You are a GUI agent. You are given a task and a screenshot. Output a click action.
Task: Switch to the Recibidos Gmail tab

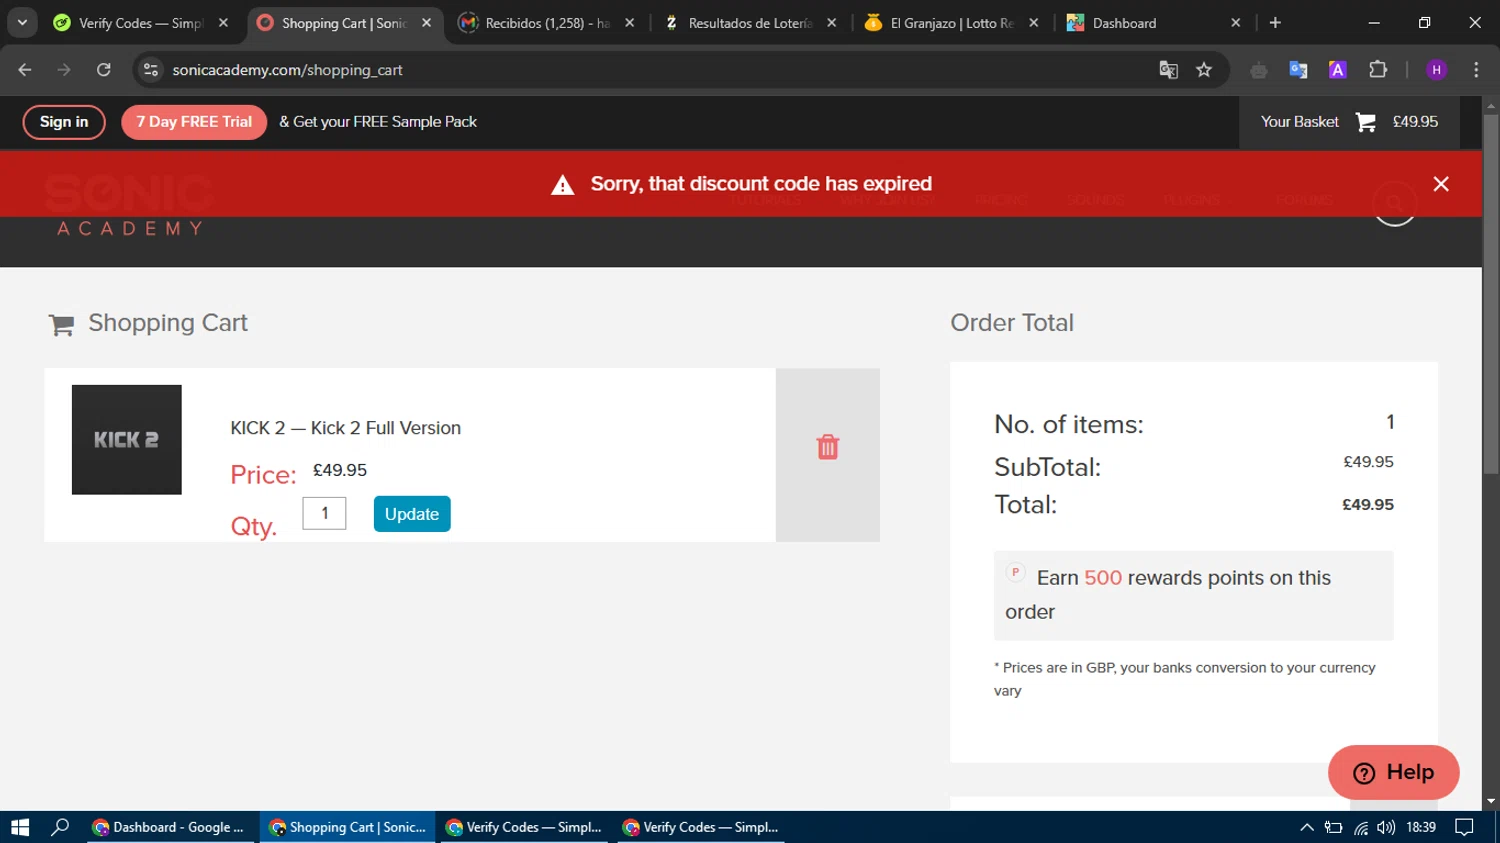(x=547, y=23)
